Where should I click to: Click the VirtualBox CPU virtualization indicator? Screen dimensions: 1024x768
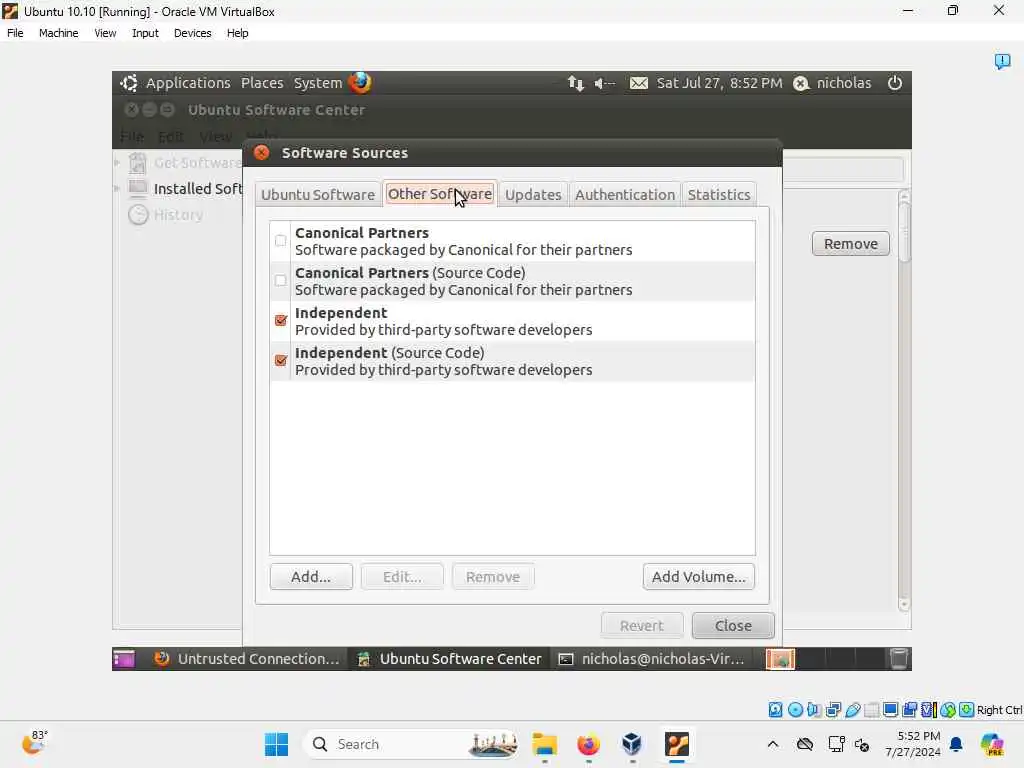coord(928,710)
